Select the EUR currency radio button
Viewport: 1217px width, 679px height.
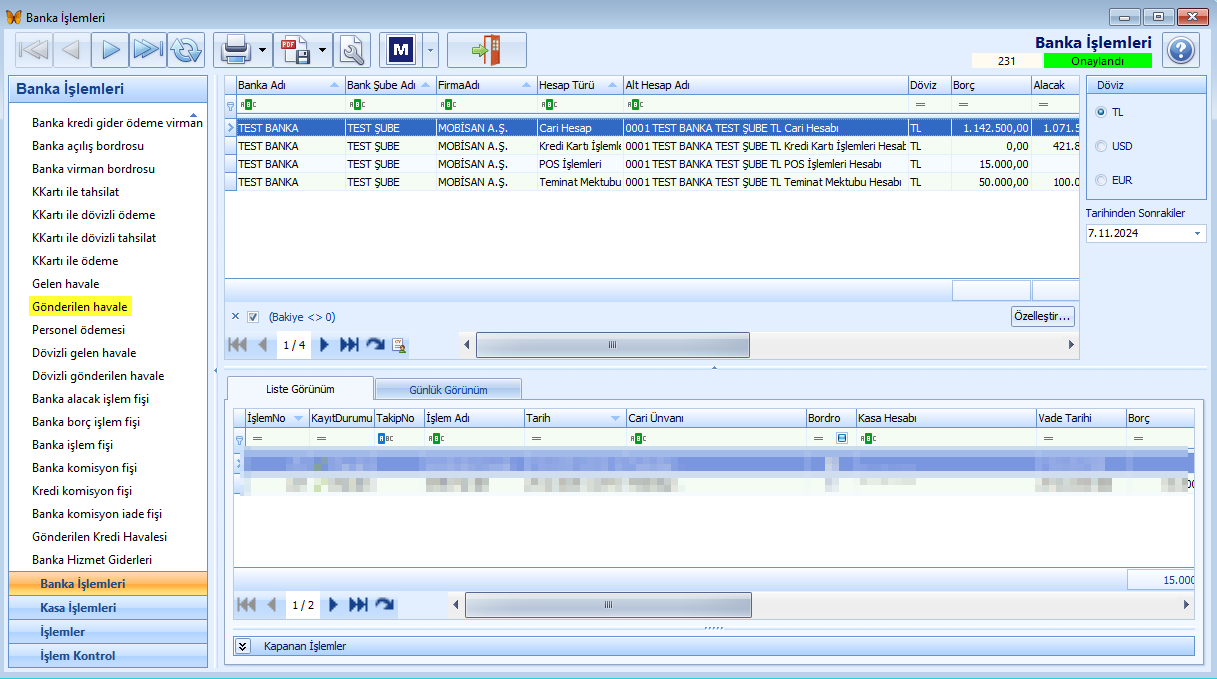(1102, 180)
